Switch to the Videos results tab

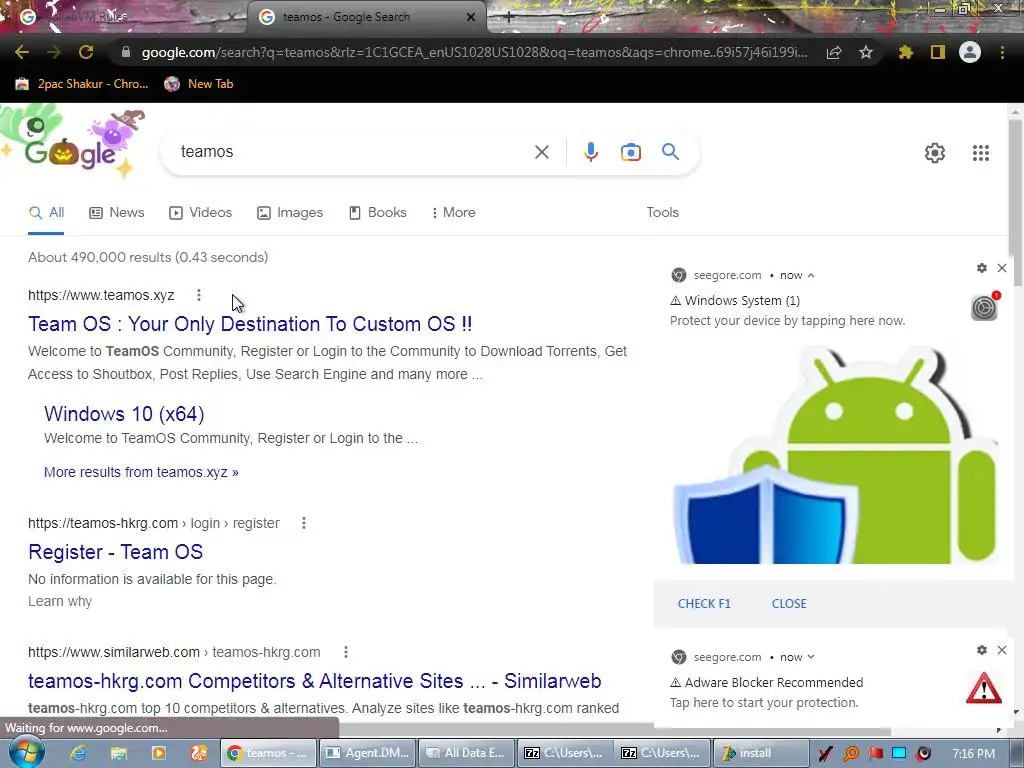coord(200,212)
